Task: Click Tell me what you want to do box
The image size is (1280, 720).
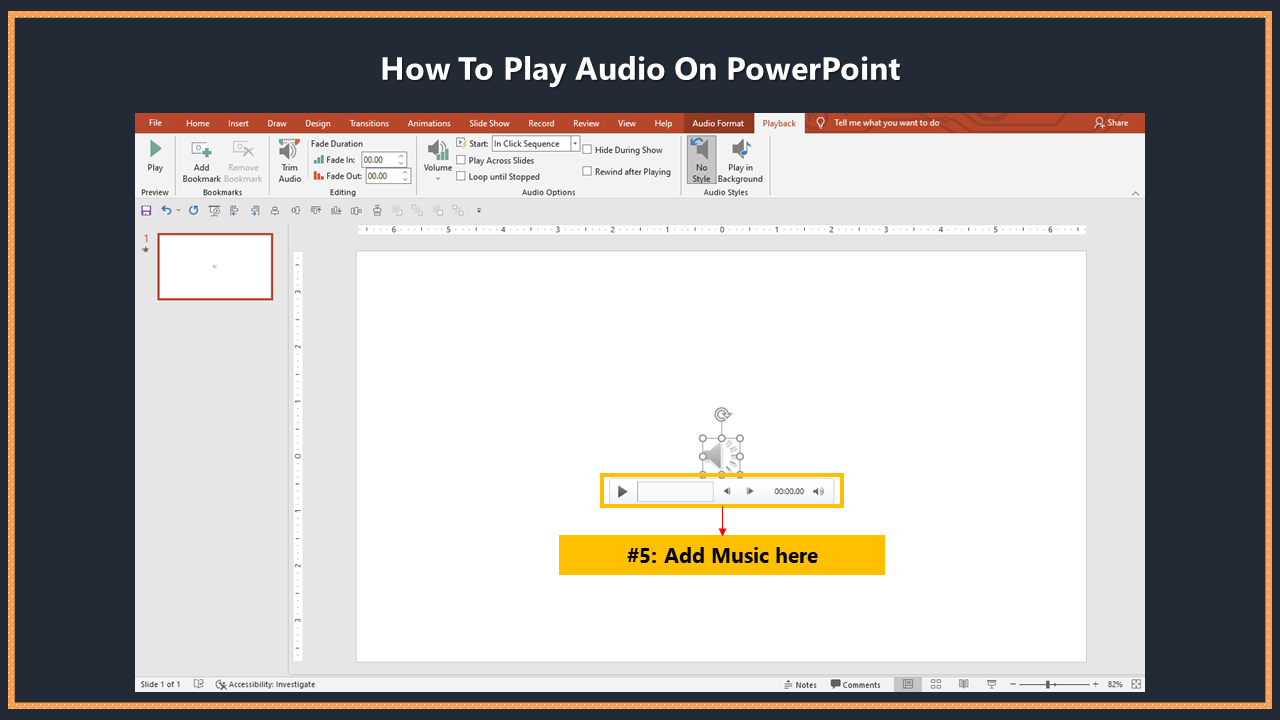Action: tap(887, 123)
